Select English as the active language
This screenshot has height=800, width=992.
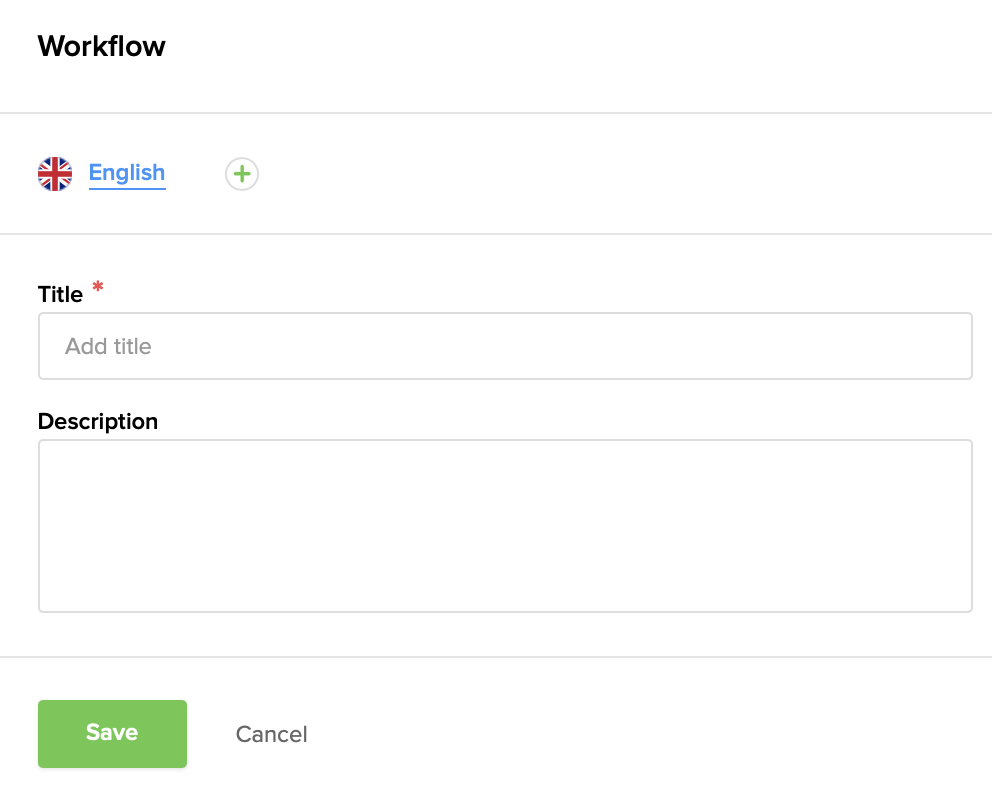tap(126, 172)
